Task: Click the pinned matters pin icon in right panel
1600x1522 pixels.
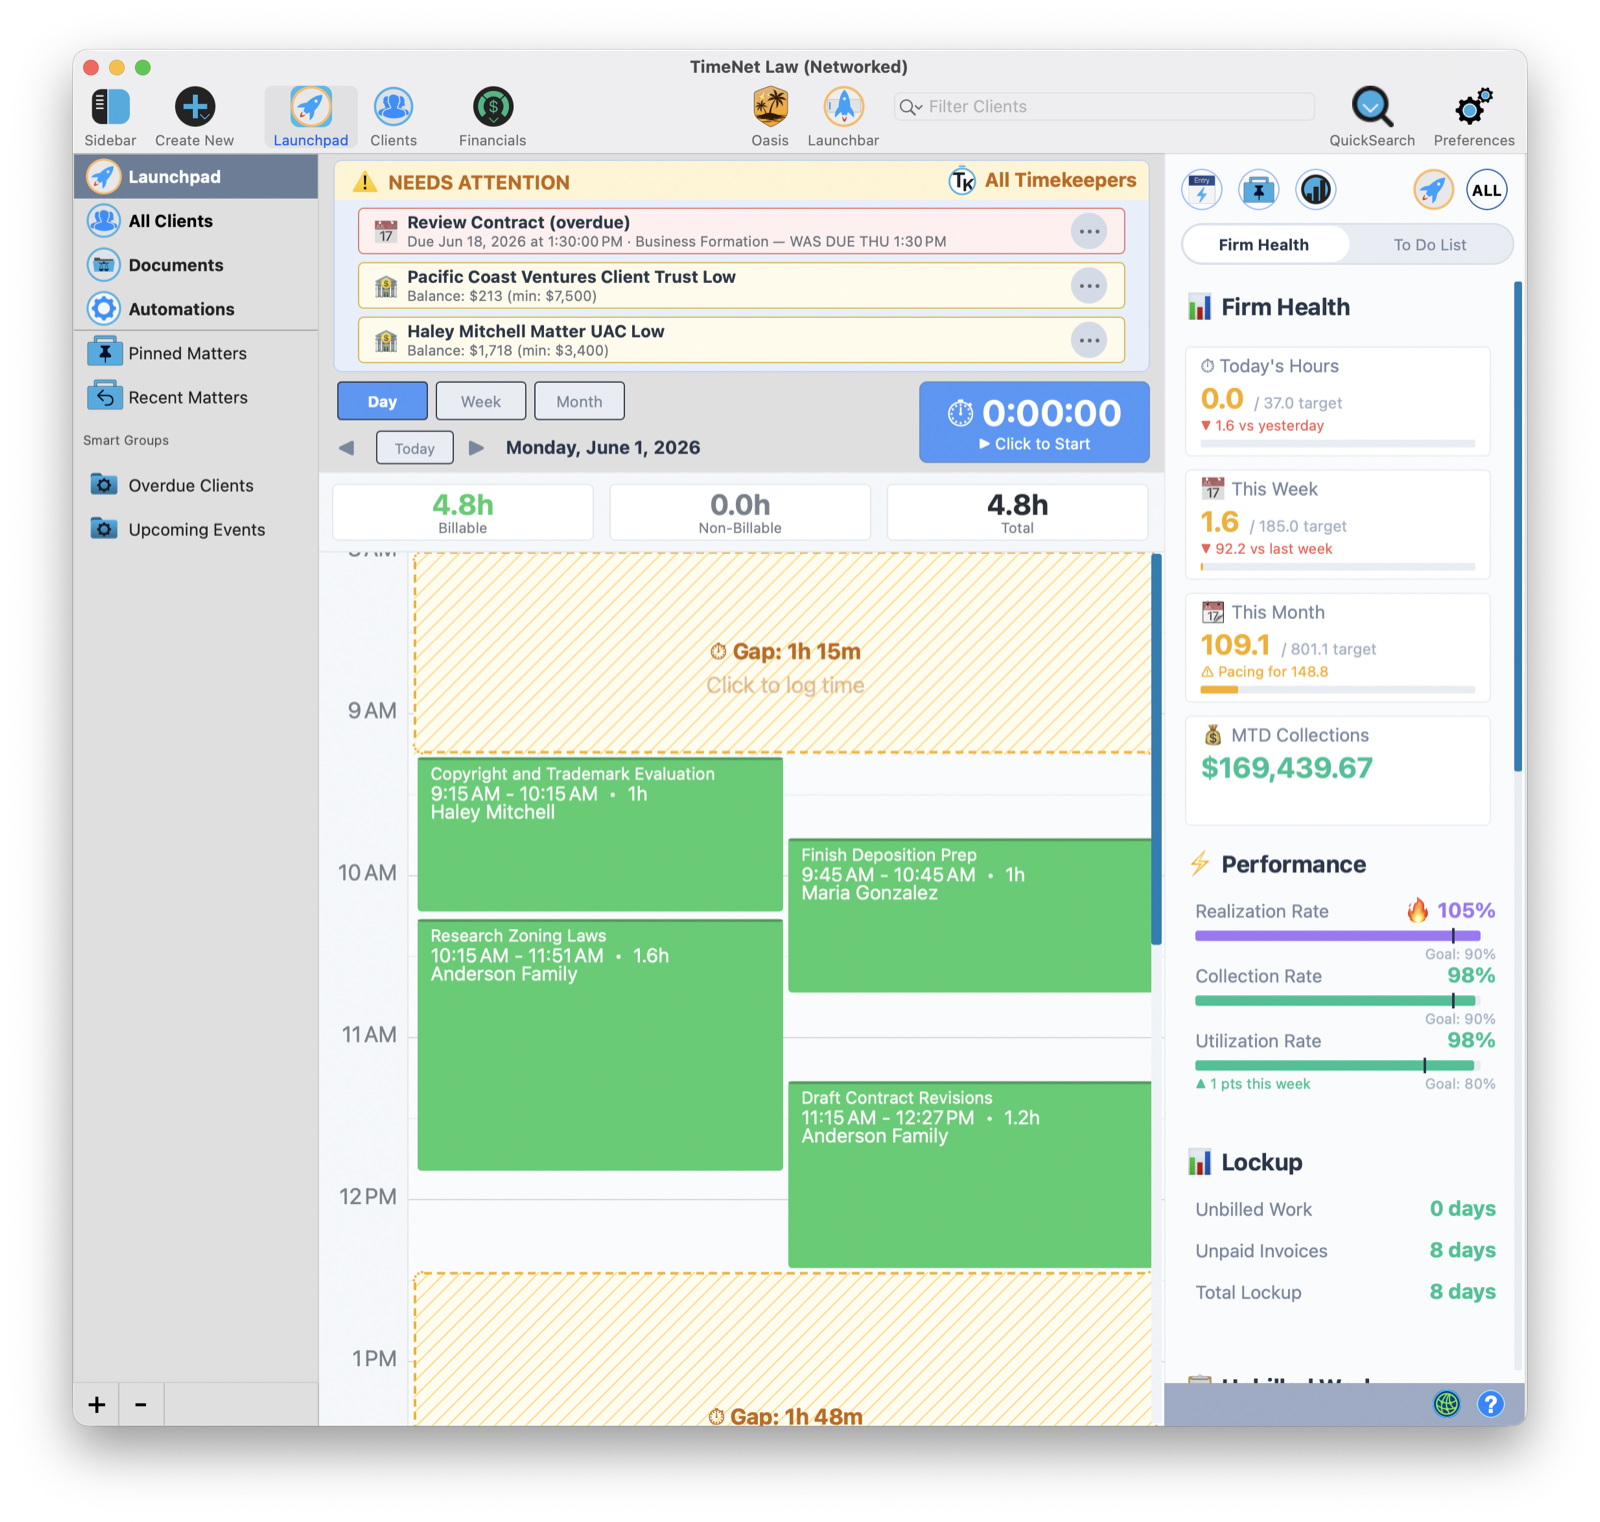Action: 1258,190
